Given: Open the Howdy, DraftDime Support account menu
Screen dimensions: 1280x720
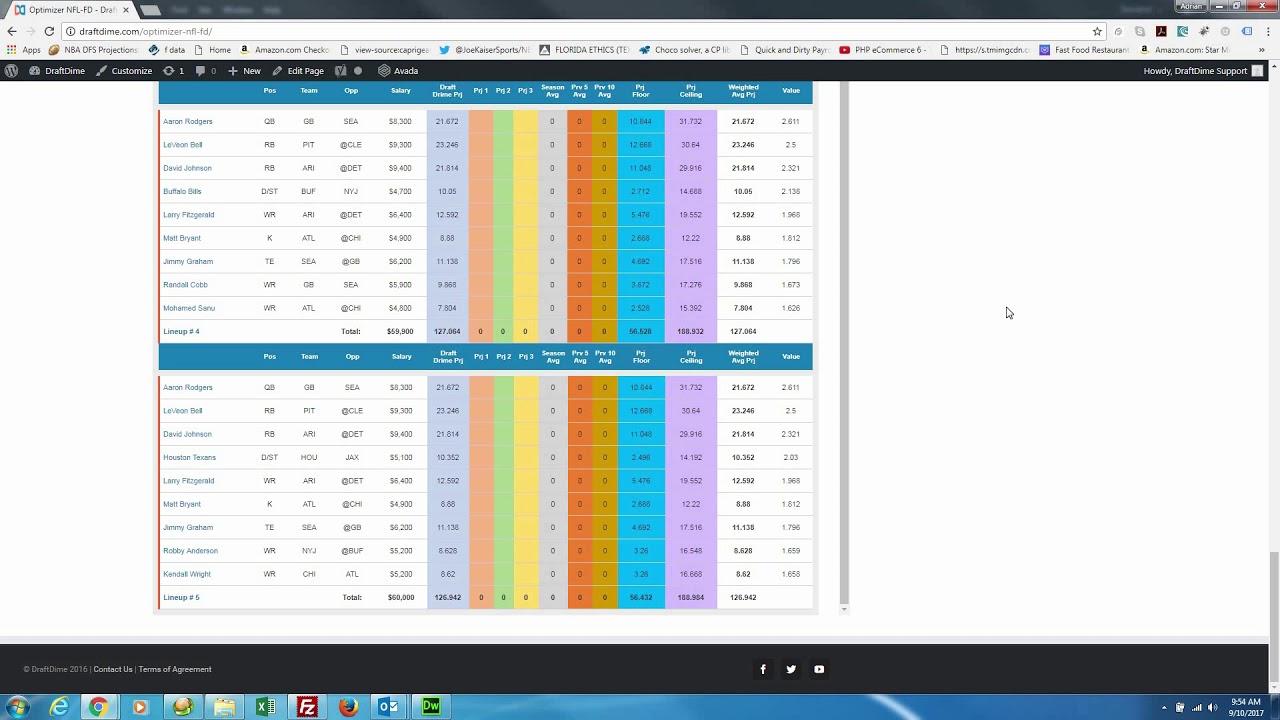Looking at the screenshot, I should pyautogui.click(x=1203, y=71).
